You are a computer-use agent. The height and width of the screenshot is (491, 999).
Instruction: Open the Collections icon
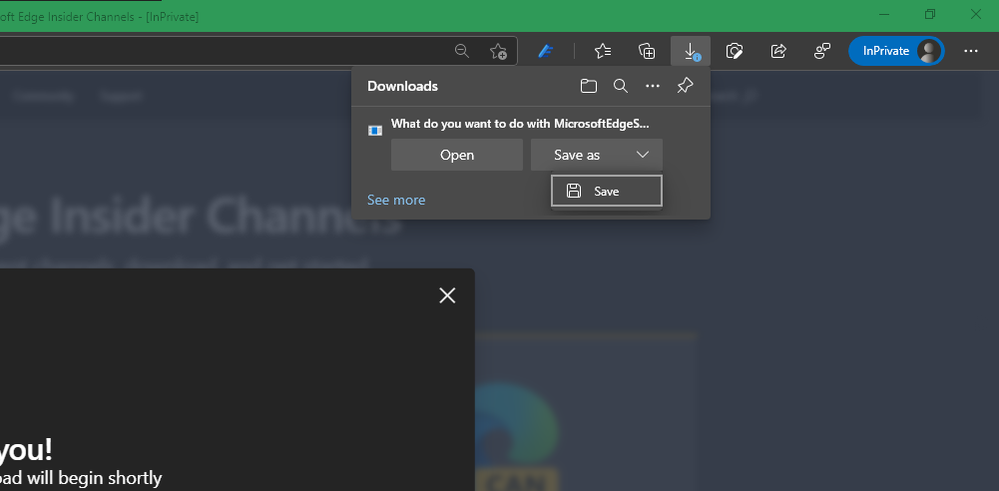coord(647,51)
